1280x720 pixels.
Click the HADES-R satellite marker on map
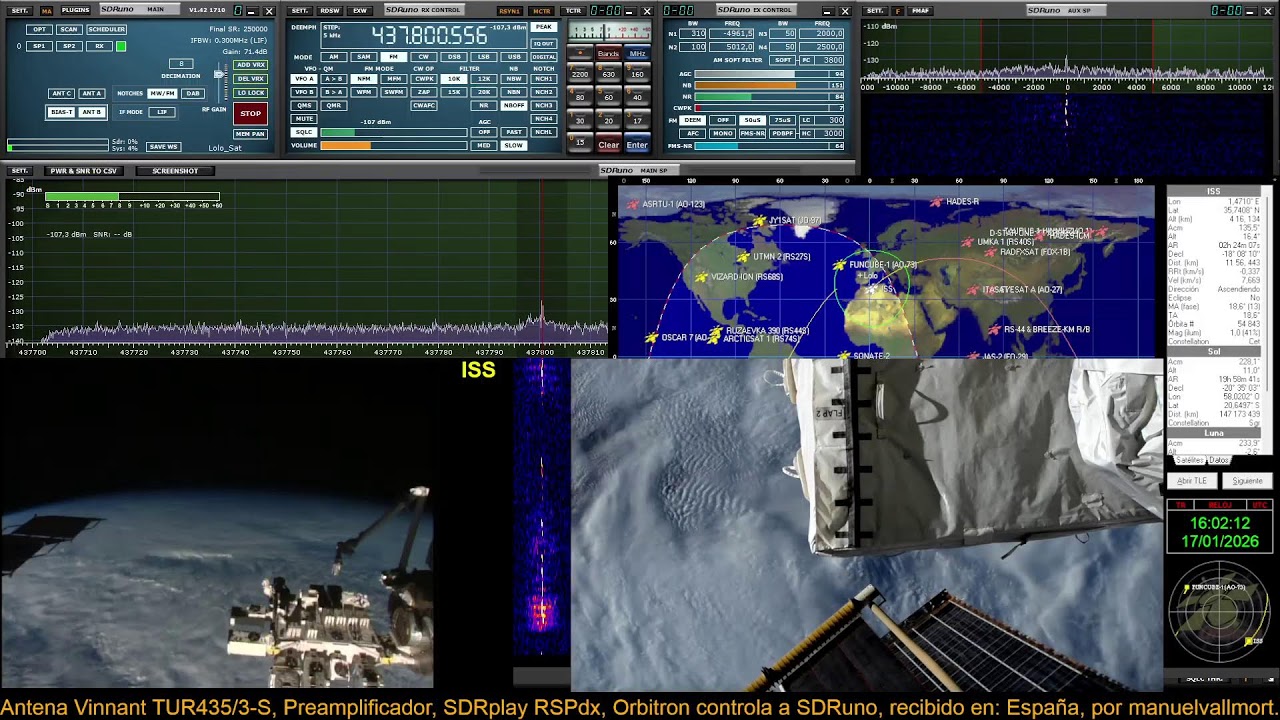(936, 202)
